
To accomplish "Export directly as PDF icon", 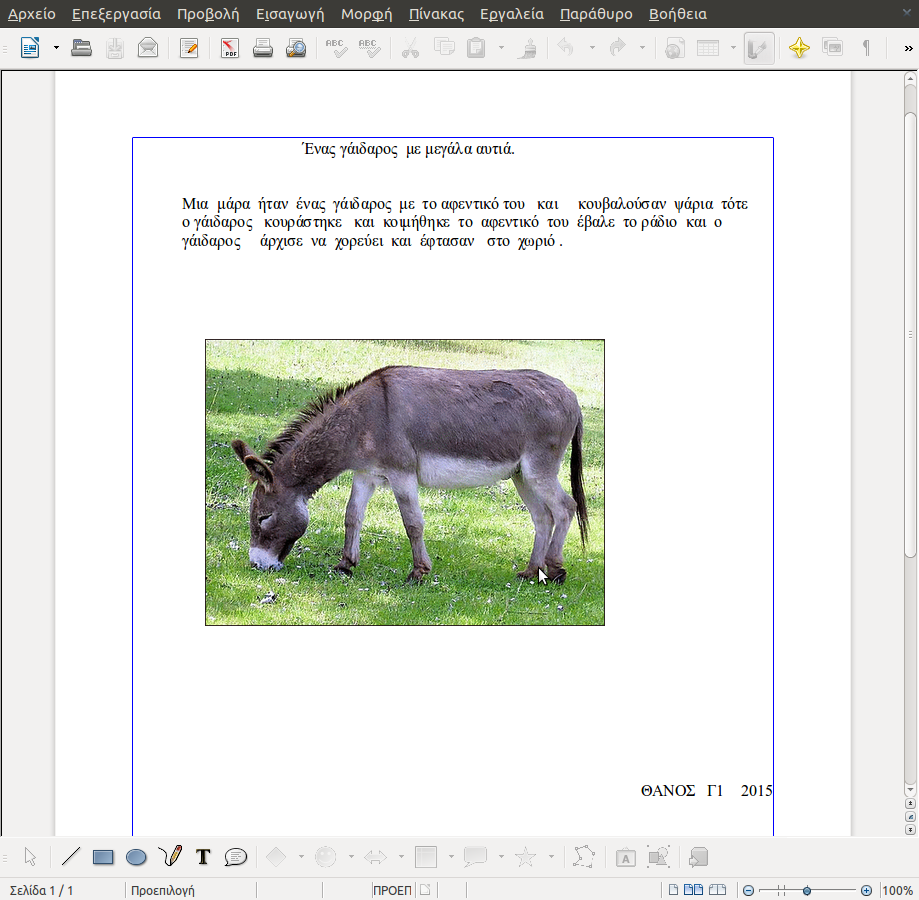I will 230,47.
